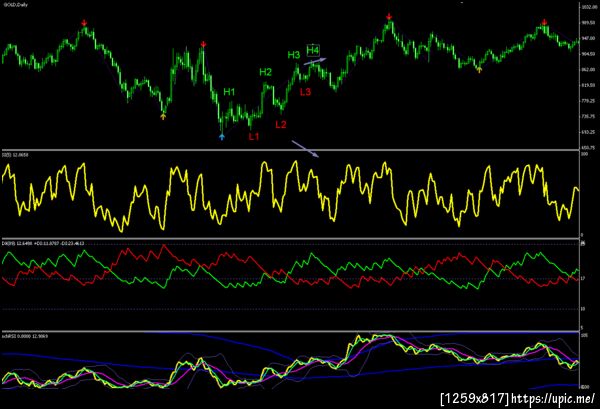
Task: Click the rightmost orange up arrow marker
Action: click(x=479, y=69)
